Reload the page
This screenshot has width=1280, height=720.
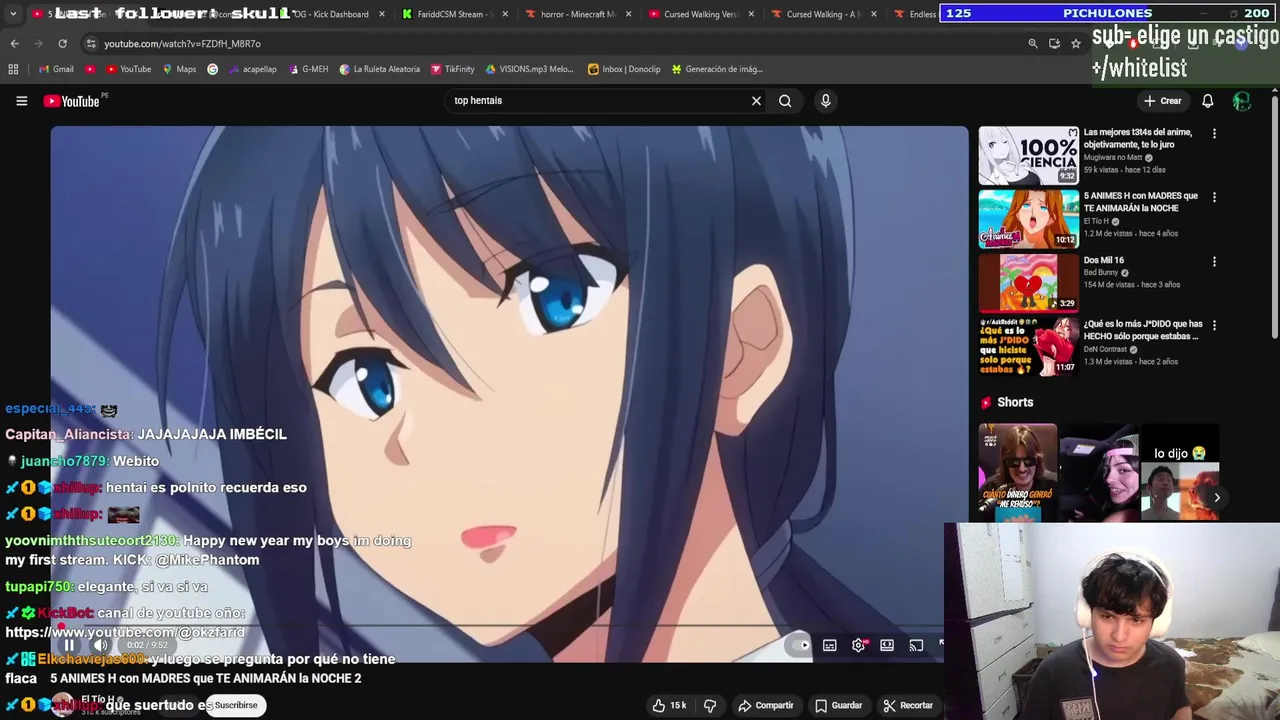tap(62, 44)
